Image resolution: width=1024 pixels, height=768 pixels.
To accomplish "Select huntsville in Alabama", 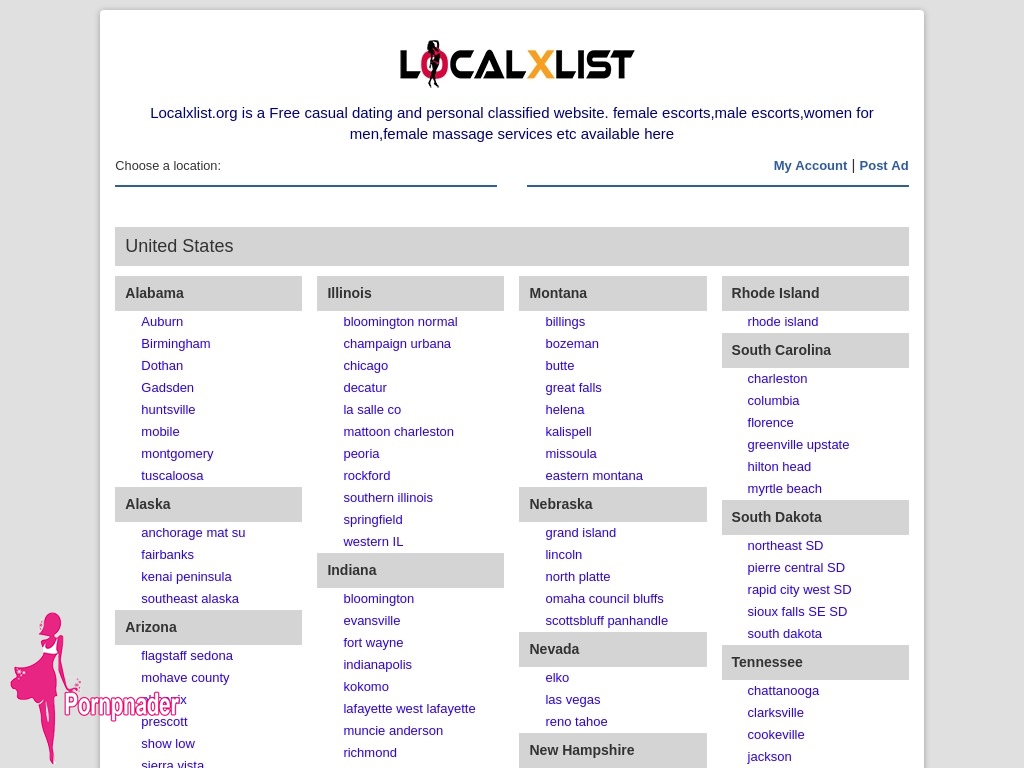I will 168,409.
